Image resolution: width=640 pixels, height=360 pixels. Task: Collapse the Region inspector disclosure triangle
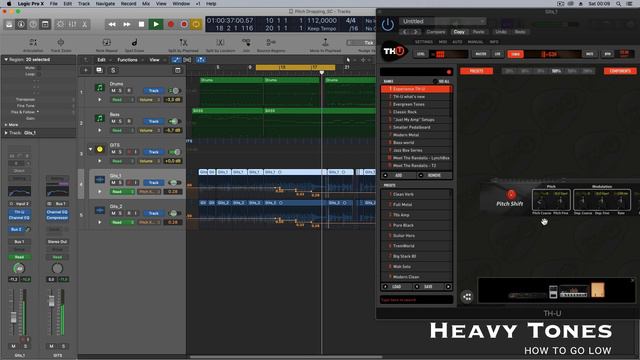6,60
